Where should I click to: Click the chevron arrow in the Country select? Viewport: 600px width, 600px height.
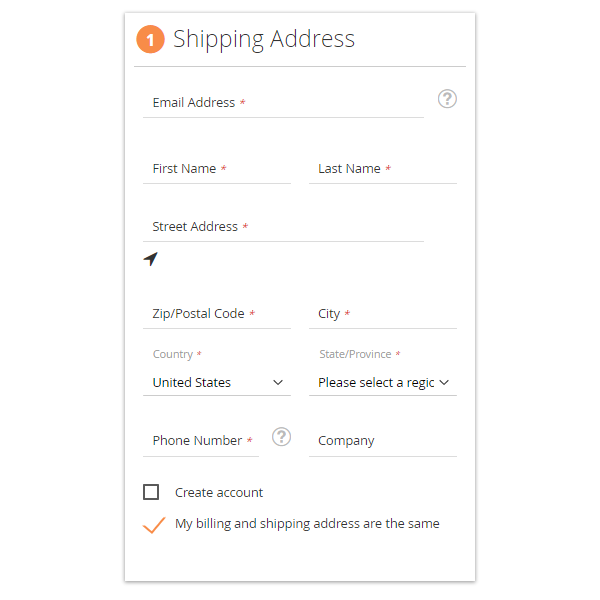pyautogui.click(x=278, y=382)
